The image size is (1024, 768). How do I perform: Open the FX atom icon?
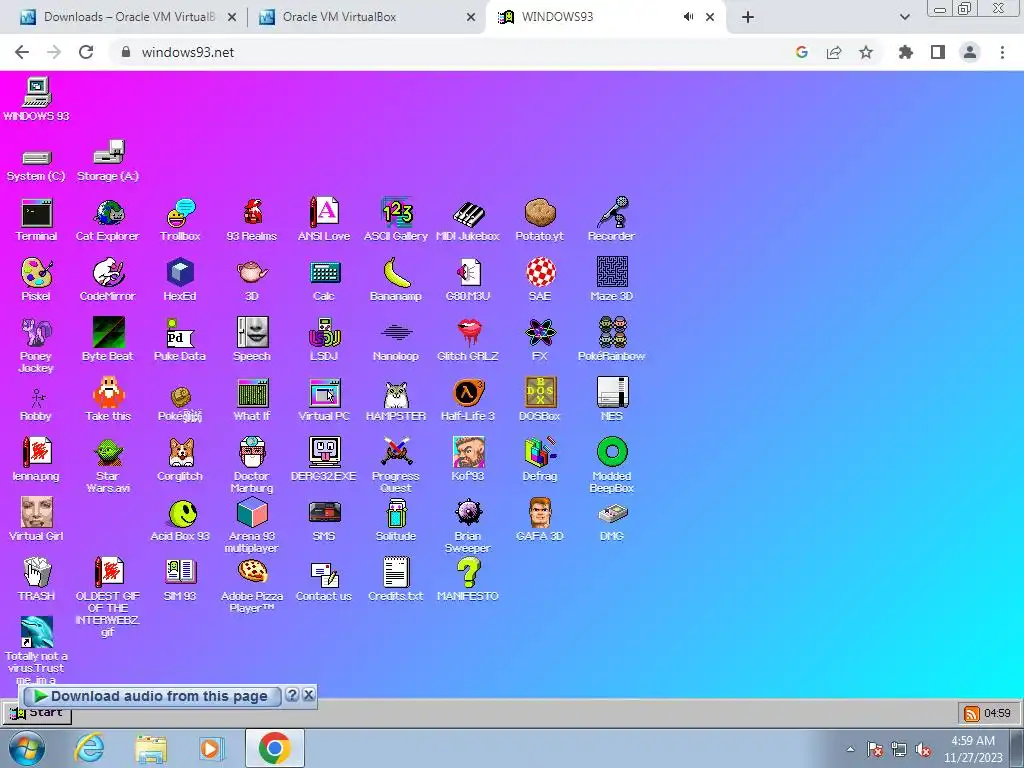click(x=539, y=340)
